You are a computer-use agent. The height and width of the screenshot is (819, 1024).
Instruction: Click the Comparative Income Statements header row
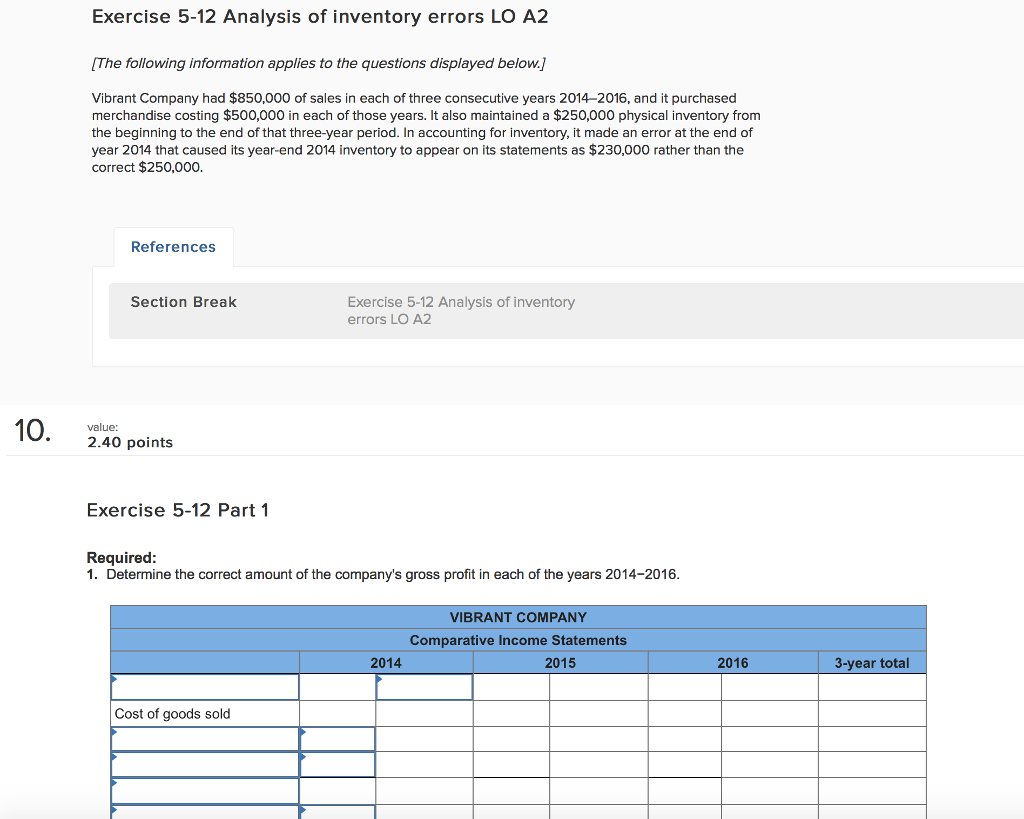[x=518, y=640]
